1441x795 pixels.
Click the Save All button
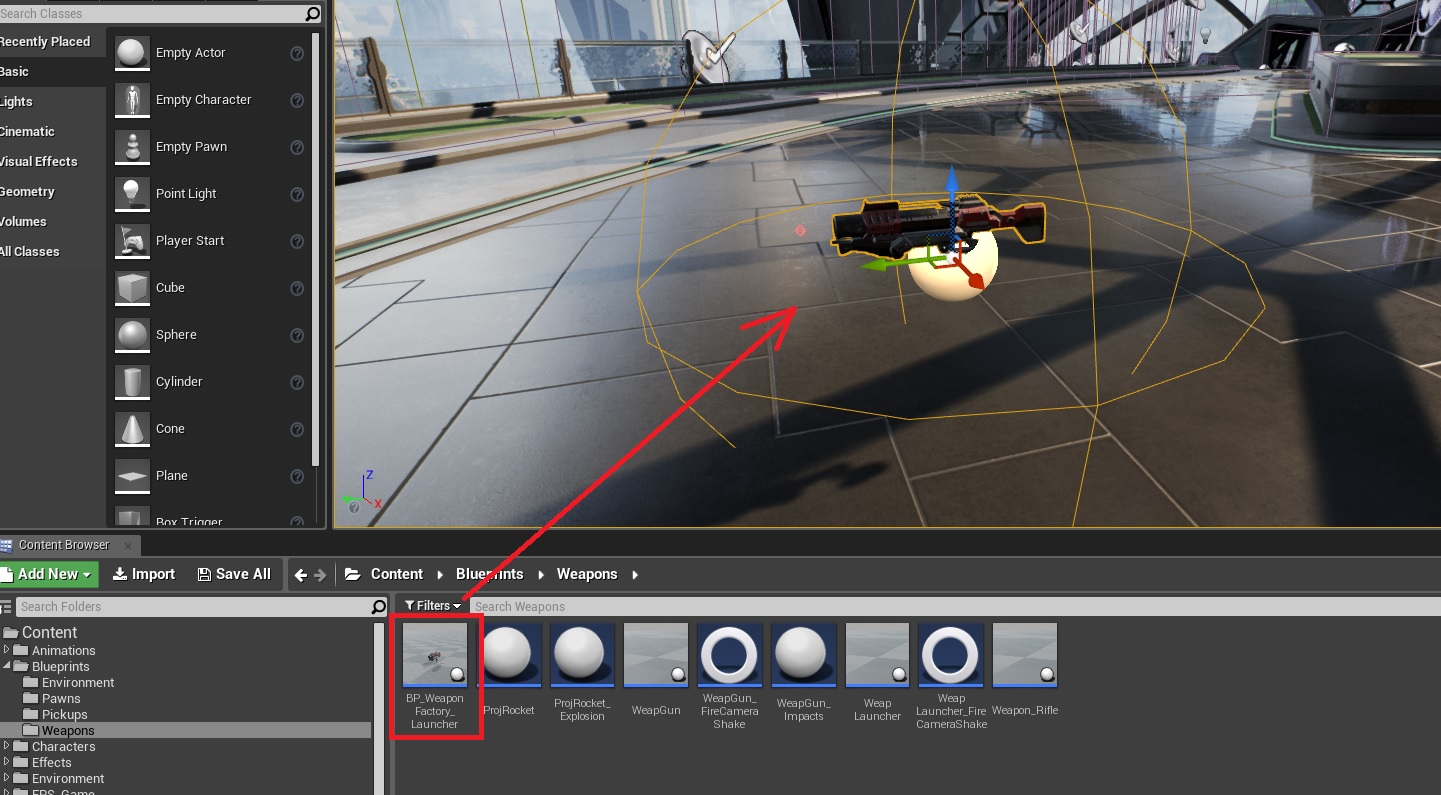(234, 574)
